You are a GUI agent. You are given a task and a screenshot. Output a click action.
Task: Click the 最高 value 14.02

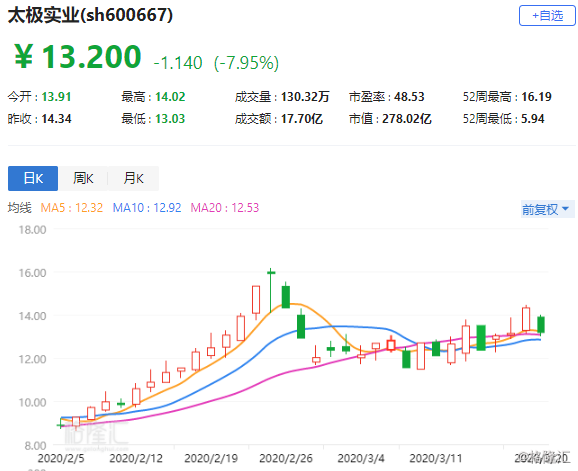(170, 97)
